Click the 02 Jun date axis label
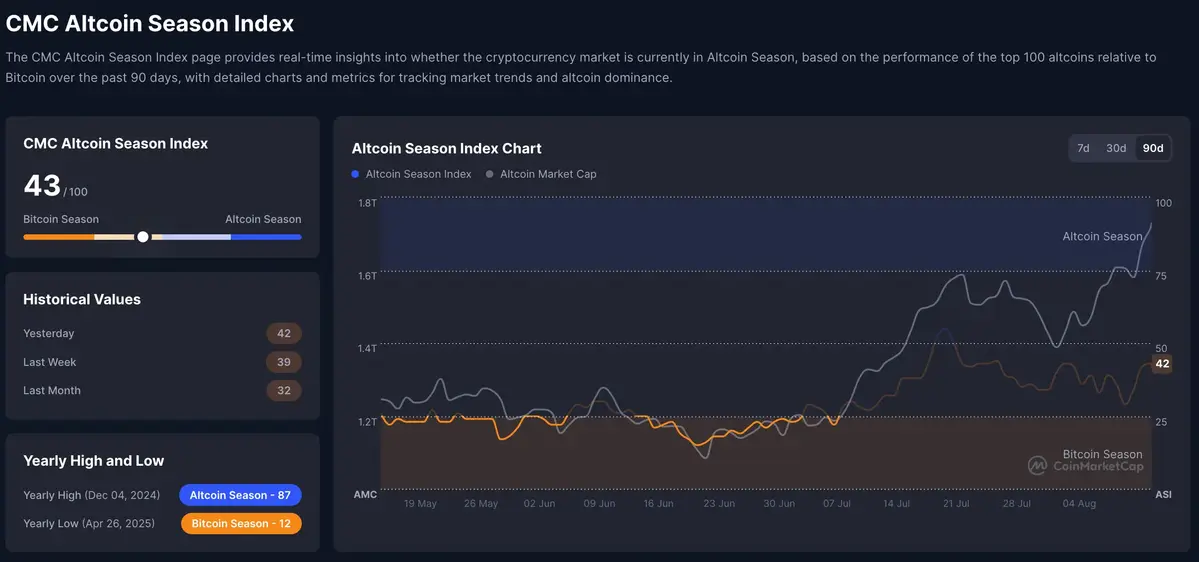Image resolution: width=1199 pixels, height=562 pixels. point(538,504)
